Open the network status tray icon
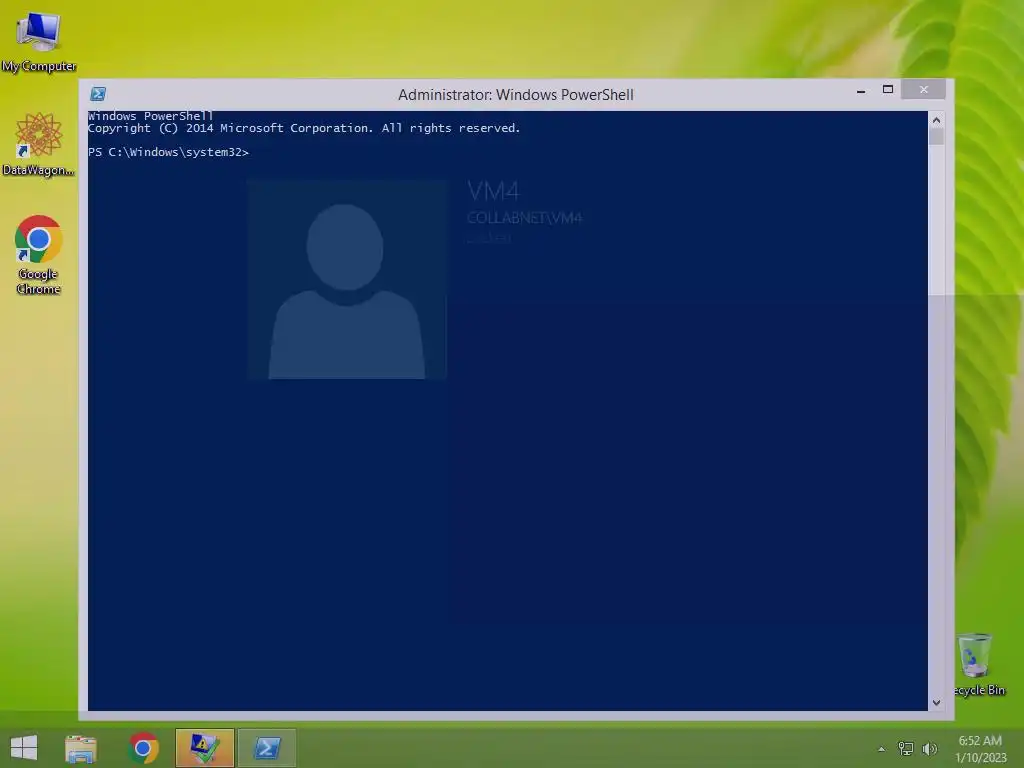 click(906, 748)
